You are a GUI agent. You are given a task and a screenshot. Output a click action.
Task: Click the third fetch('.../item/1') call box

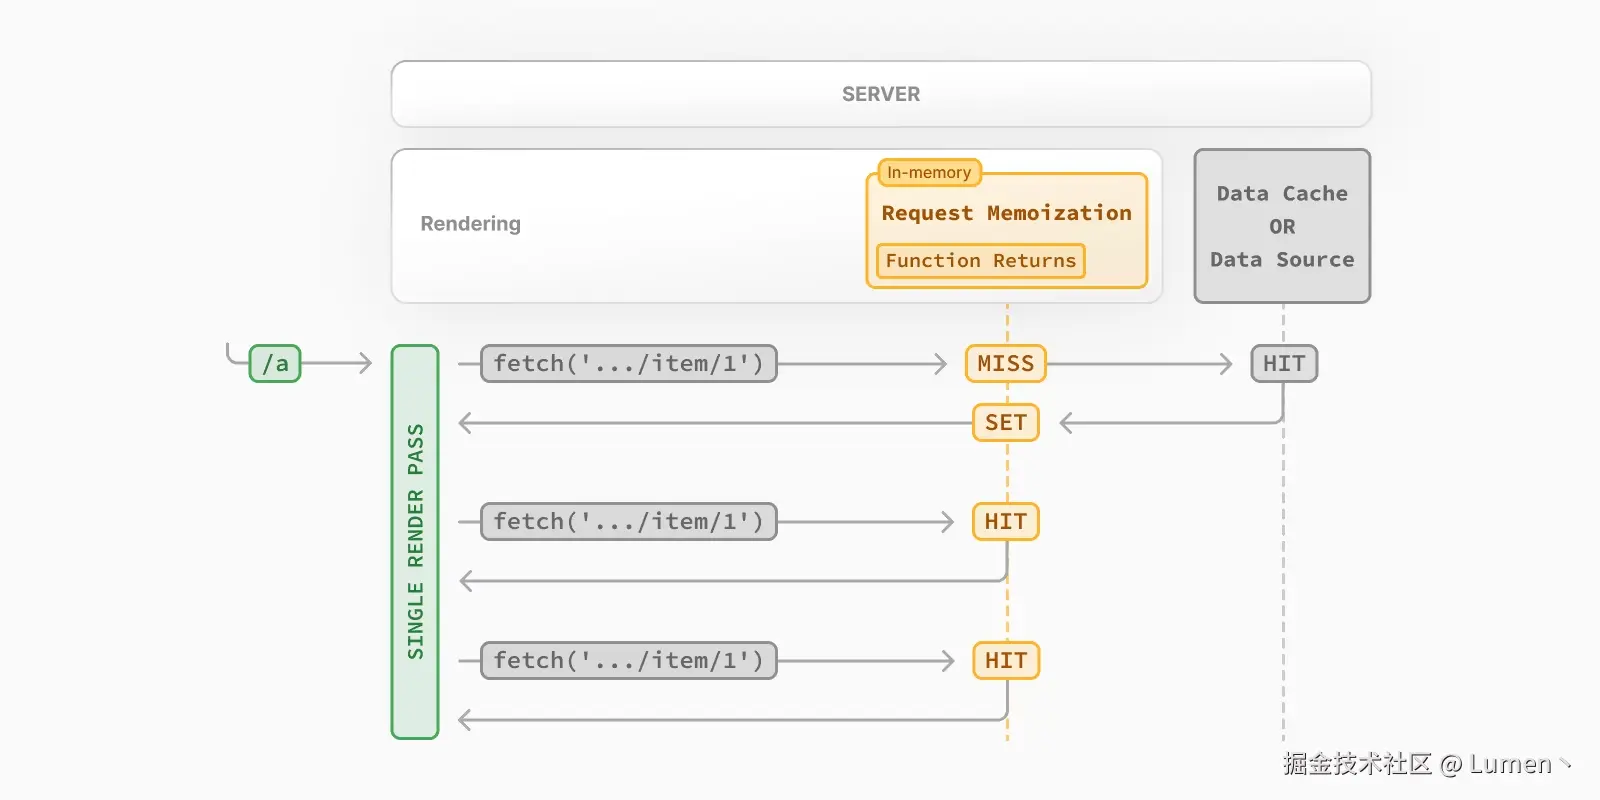628,661
